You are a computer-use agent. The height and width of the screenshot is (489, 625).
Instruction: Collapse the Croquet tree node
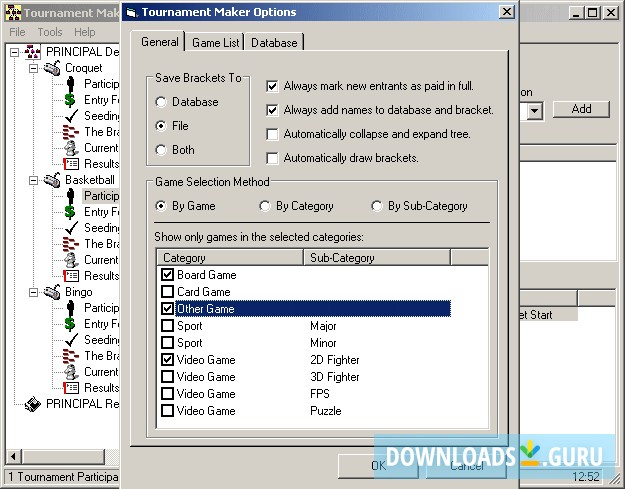(34, 68)
